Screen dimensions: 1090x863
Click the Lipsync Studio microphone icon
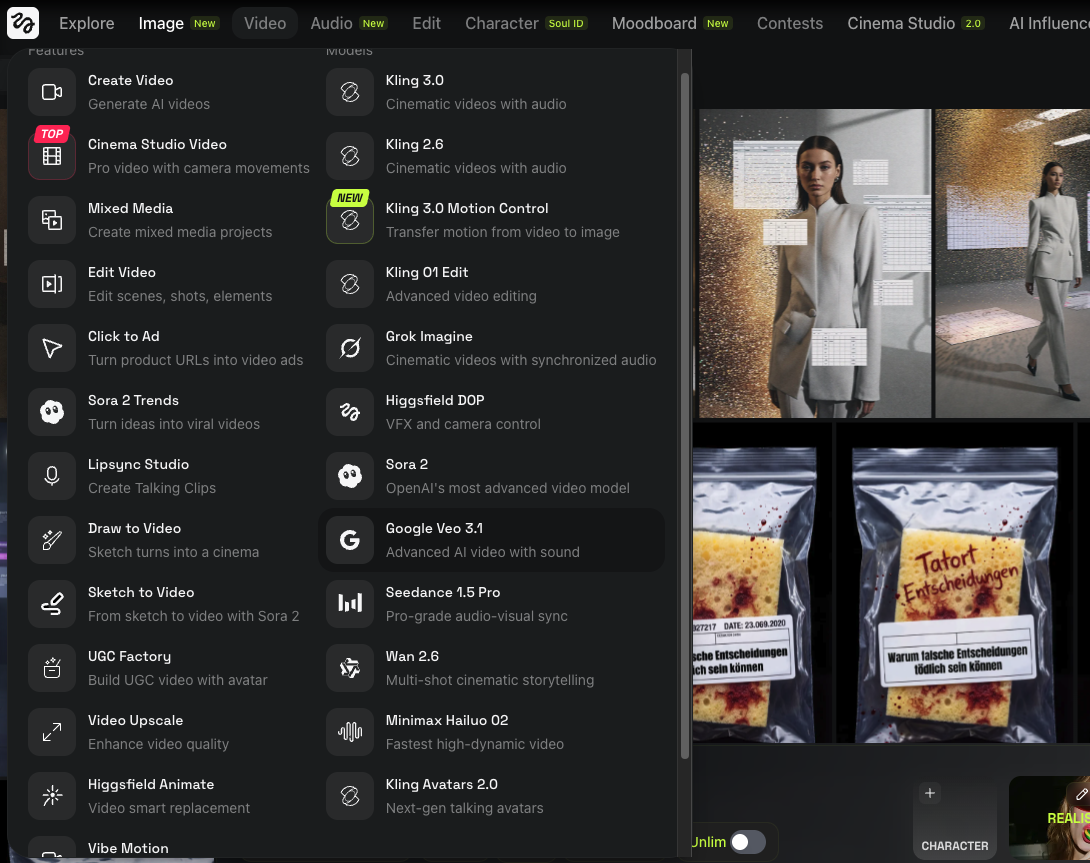tap(52, 476)
